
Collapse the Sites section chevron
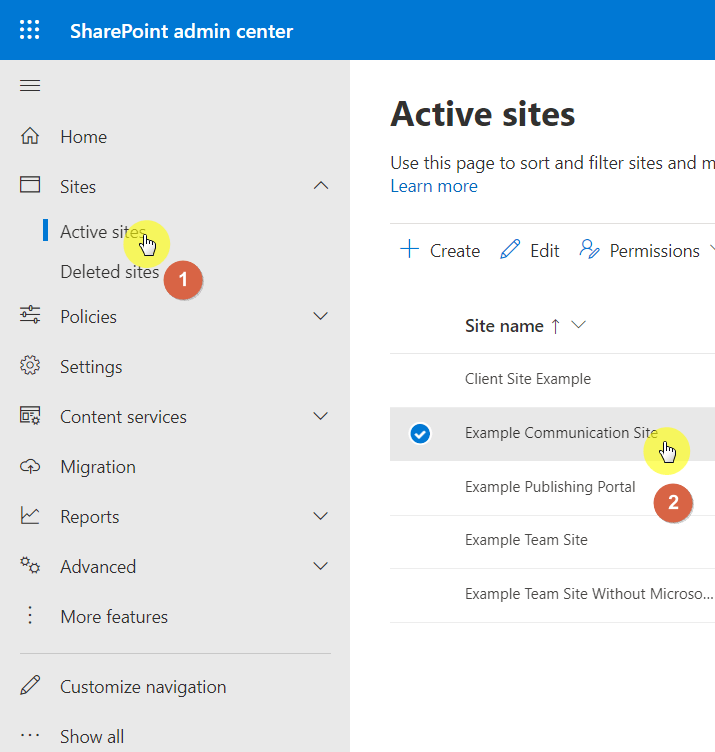pos(321,186)
